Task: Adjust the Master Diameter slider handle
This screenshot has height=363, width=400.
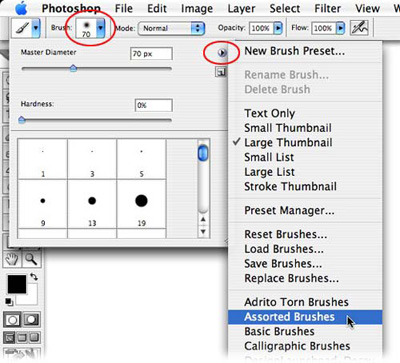Action: [73, 69]
